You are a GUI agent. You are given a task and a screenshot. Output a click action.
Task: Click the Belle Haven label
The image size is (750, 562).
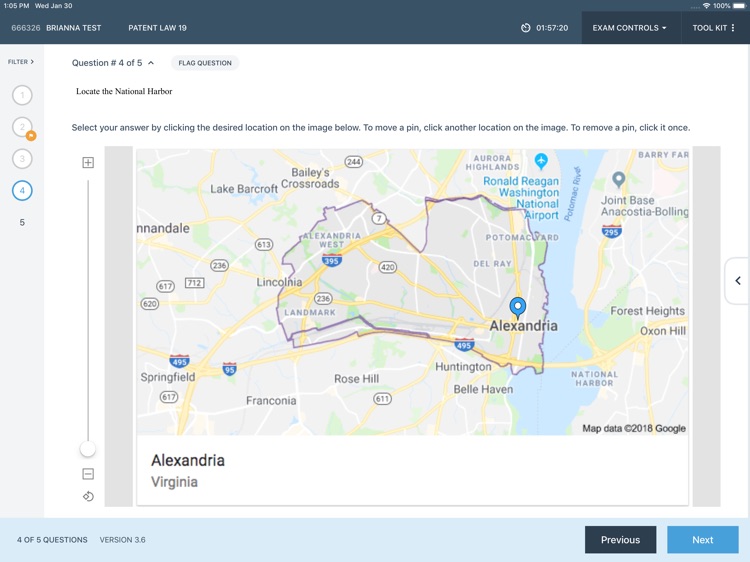click(483, 389)
